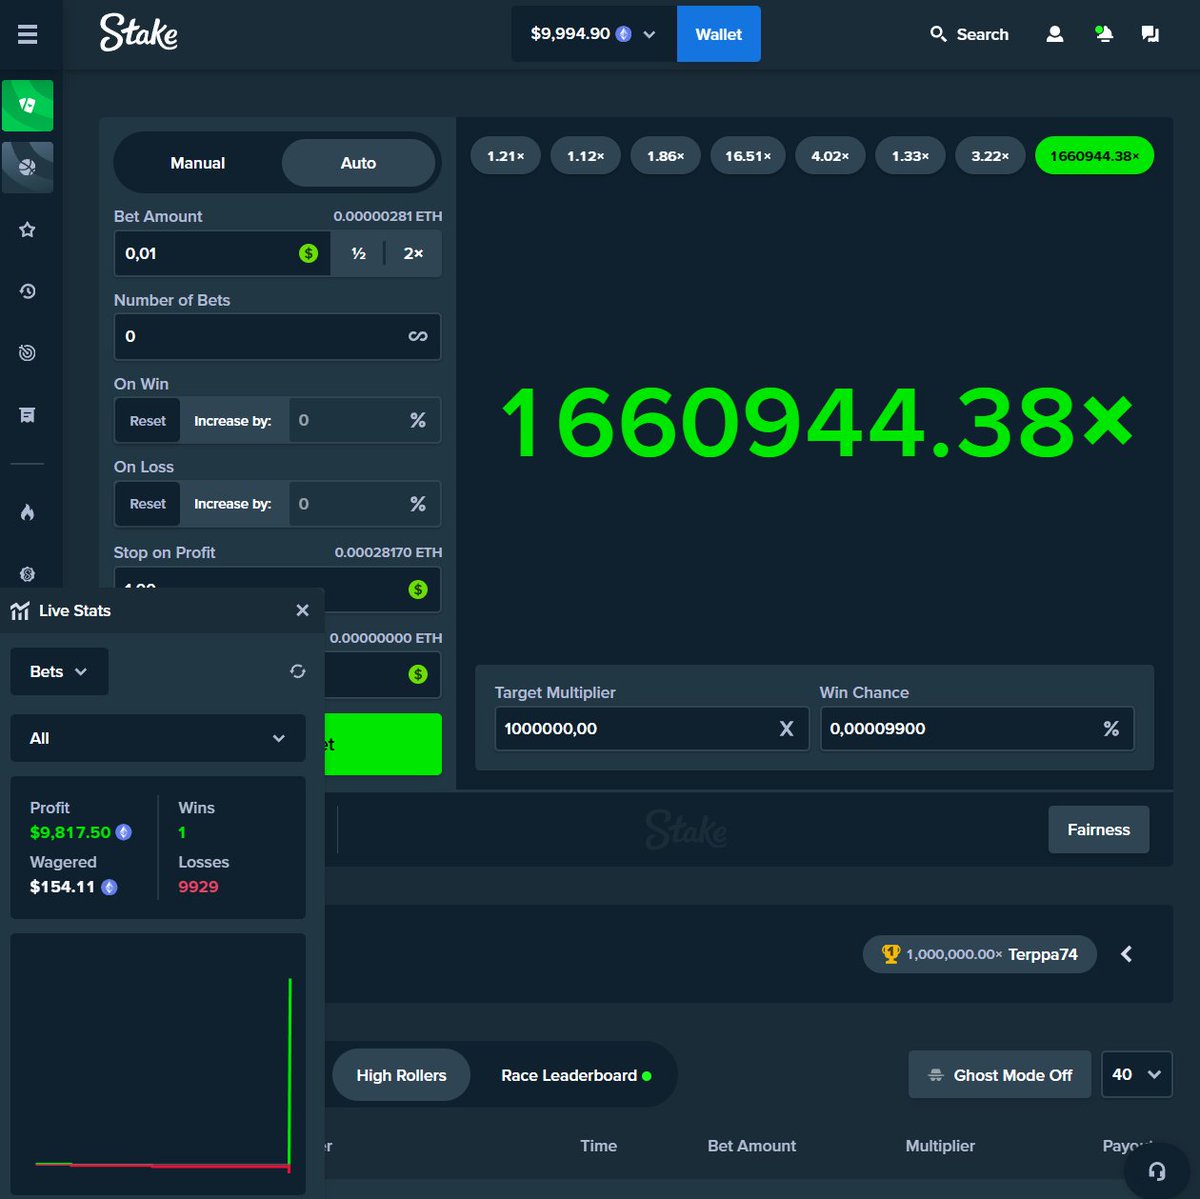1200x1199 pixels.
Task: Focus the Target Multiplier field
Action: (x=651, y=729)
